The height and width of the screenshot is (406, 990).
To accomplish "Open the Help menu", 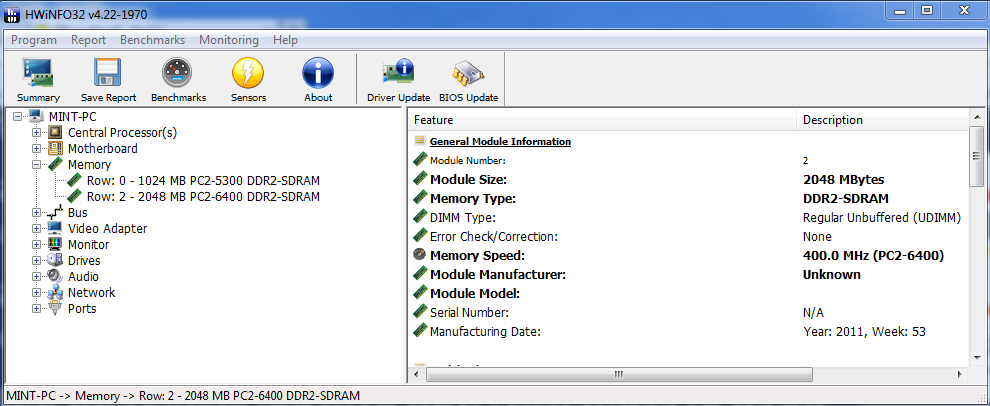I will (x=285, y=40).
